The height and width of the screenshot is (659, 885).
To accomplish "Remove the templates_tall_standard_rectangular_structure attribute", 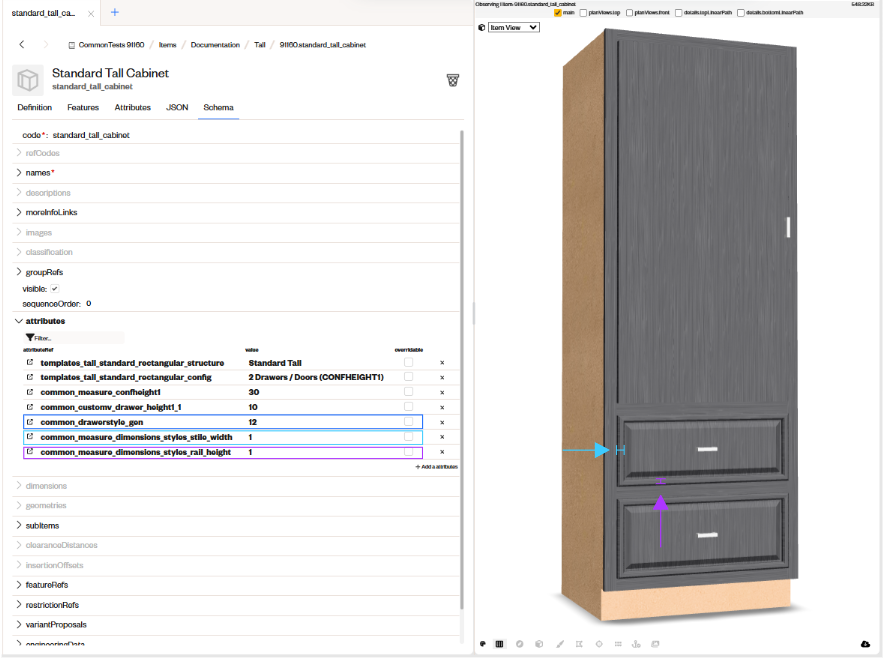I will click(442, 363).
